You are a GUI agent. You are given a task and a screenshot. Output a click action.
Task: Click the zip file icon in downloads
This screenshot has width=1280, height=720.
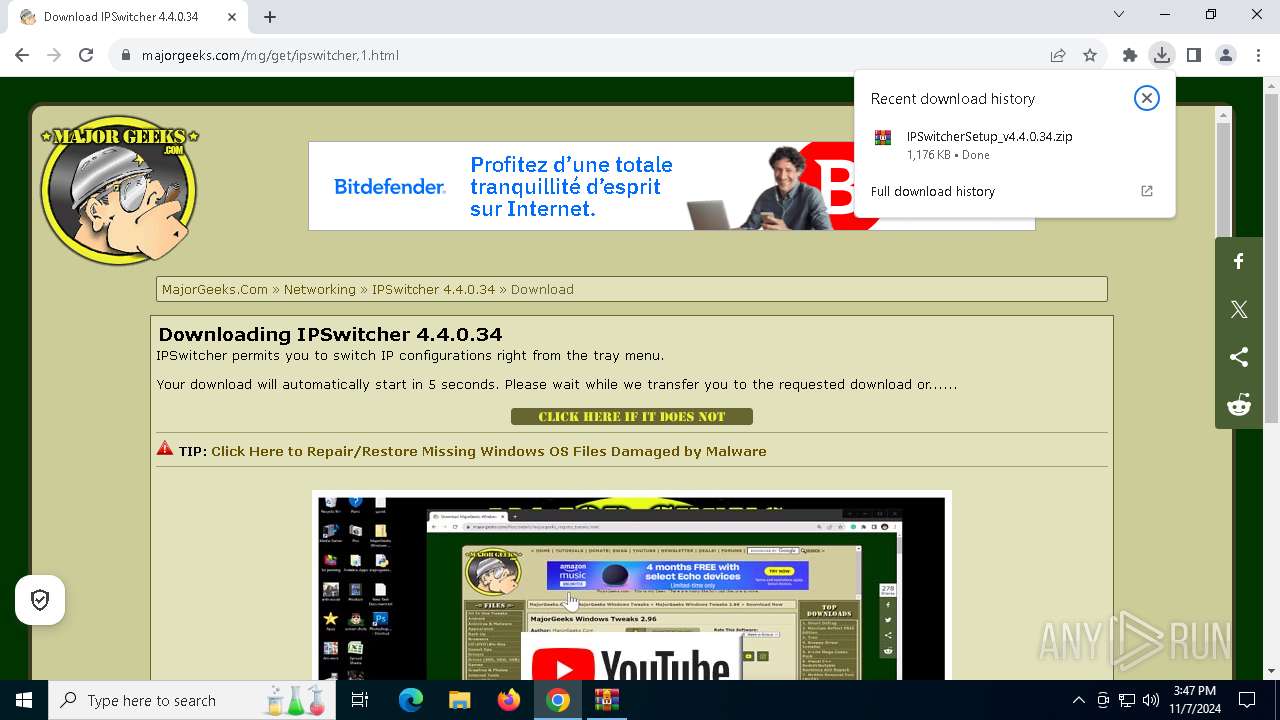pyautogui.click(x=883, y=138)
